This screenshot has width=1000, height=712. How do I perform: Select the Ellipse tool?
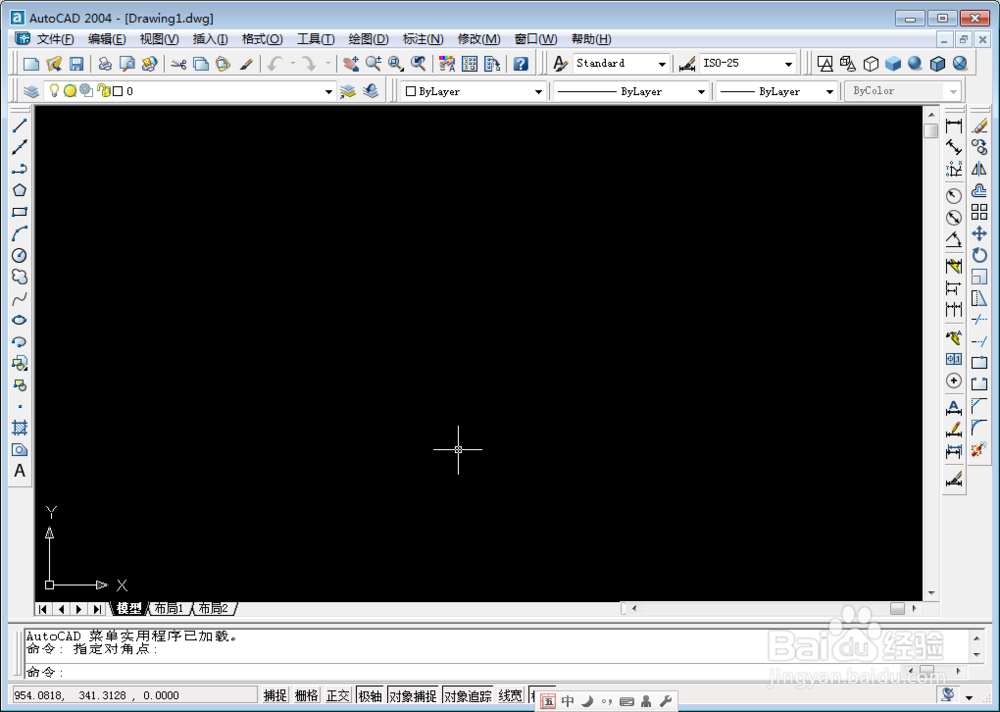pos(20,320)
